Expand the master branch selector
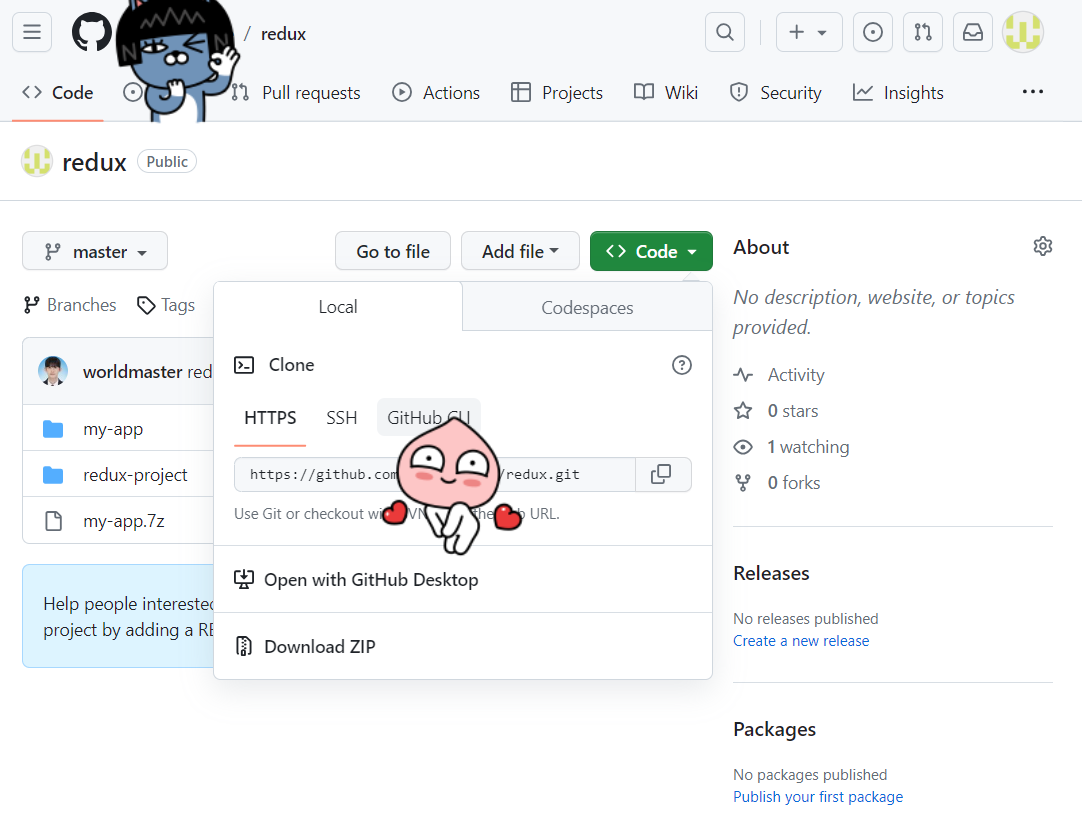Viewport: 1082px width, 827px height. [95, 251]
